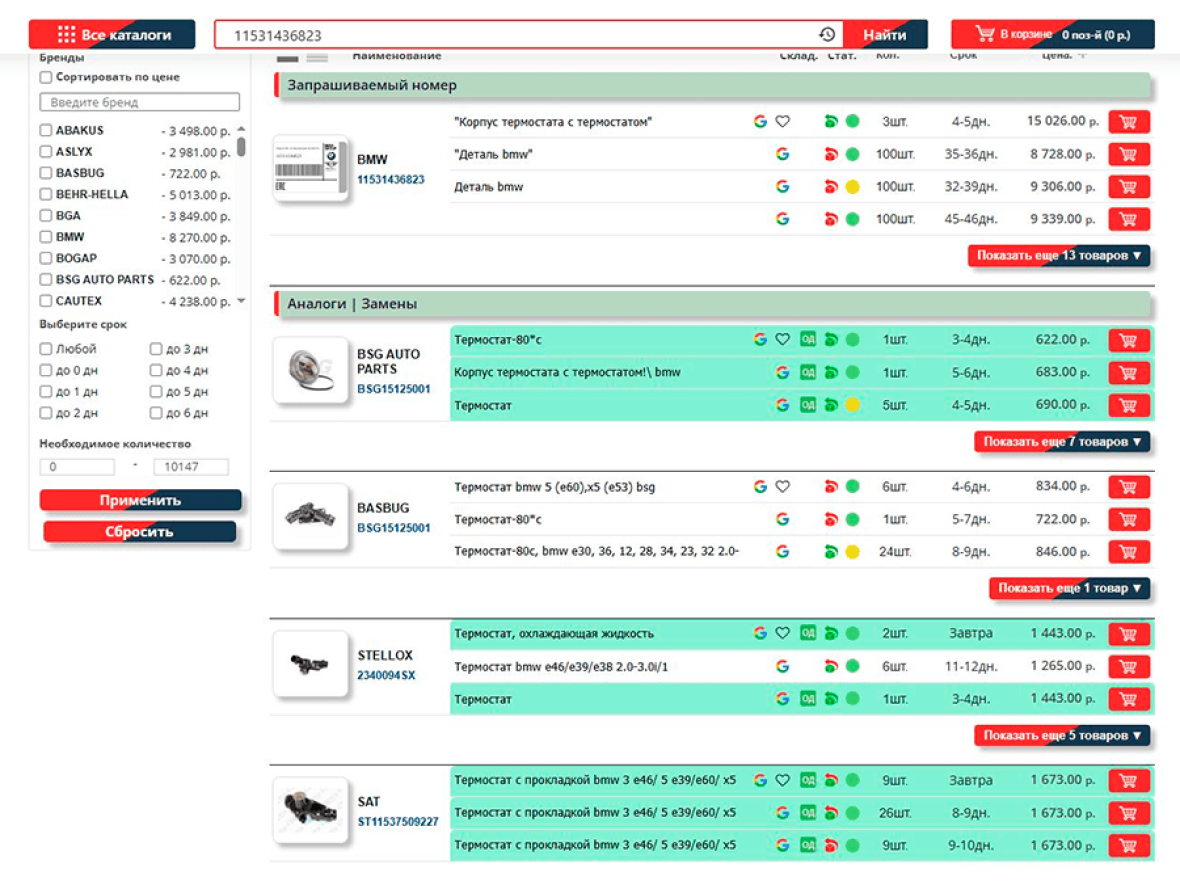Image resolution: width=1180 pixels, height=885 pixels.
Task: Click the brand list scroll-up arrow
Action: tap(241, 129)
